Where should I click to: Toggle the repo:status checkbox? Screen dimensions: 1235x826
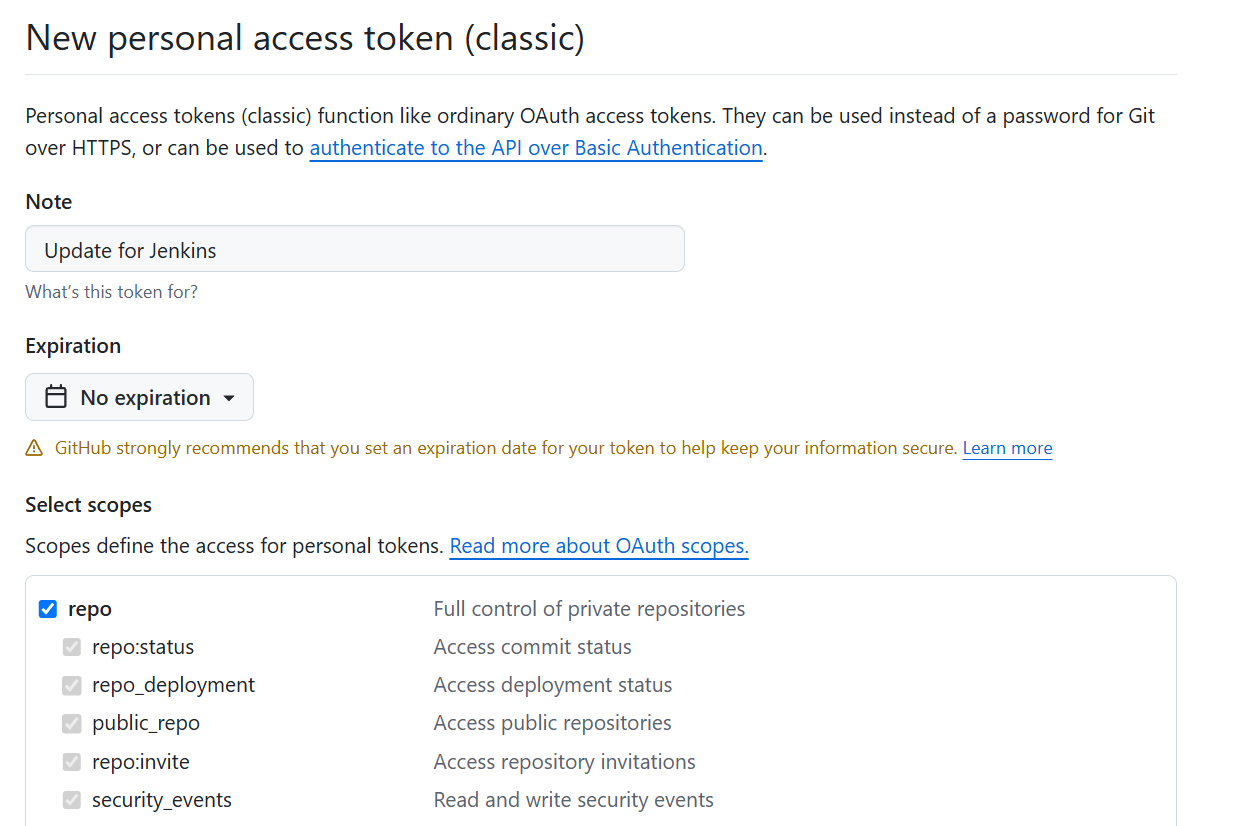pos(72,647)
